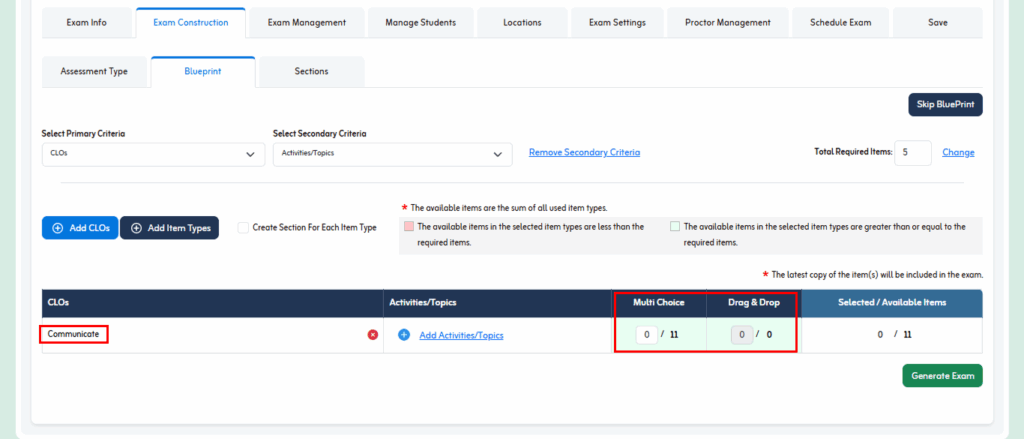
Task: Click the Multi Choice count input box
Action: pyautogui.click(x=646, y=334)
